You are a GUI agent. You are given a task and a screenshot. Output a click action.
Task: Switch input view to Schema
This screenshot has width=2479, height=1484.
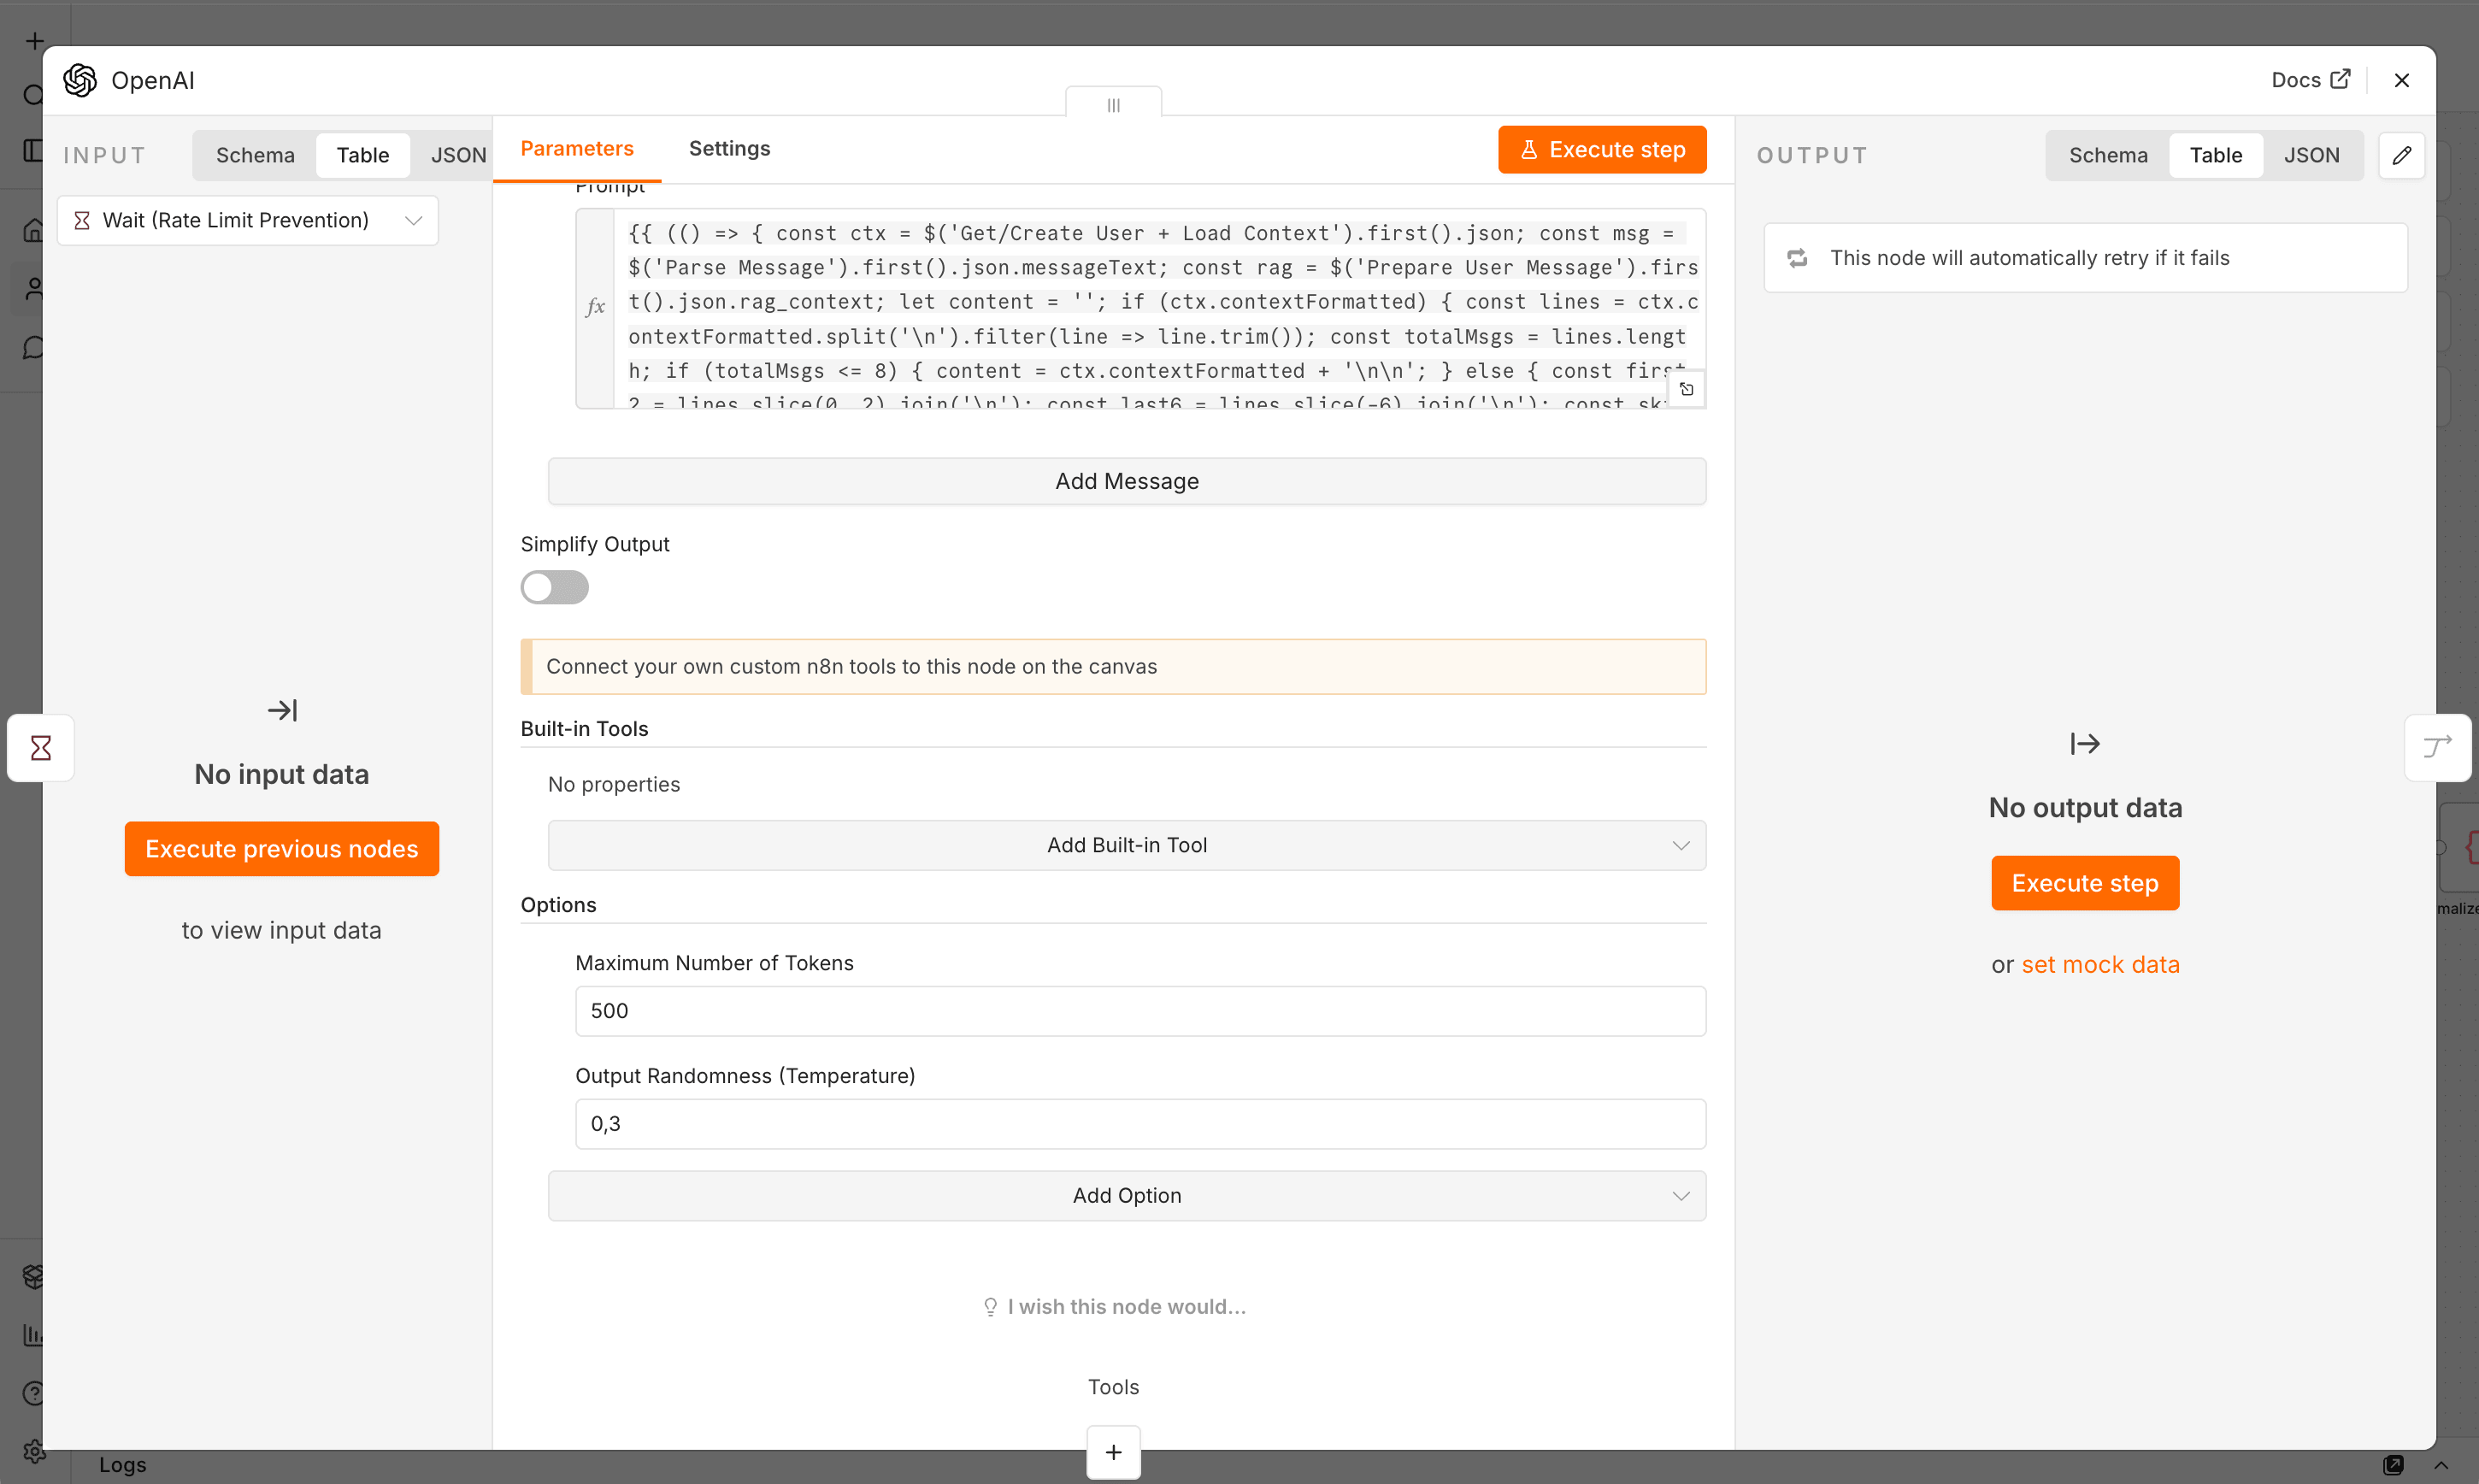255,155
